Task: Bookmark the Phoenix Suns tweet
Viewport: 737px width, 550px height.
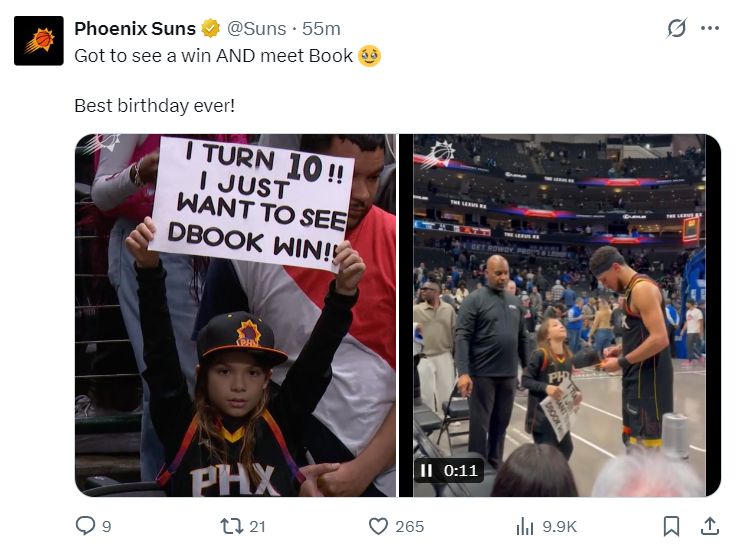Action: pos(672,526)
